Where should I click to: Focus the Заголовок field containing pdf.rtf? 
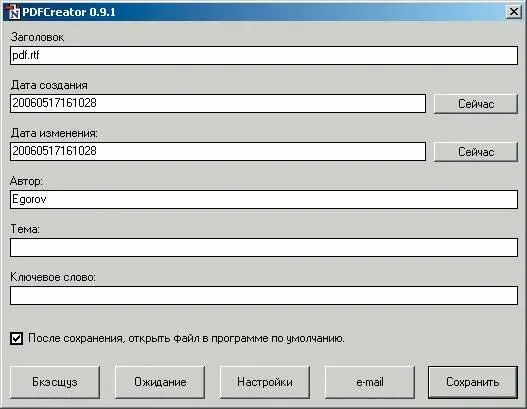point(264,55)
